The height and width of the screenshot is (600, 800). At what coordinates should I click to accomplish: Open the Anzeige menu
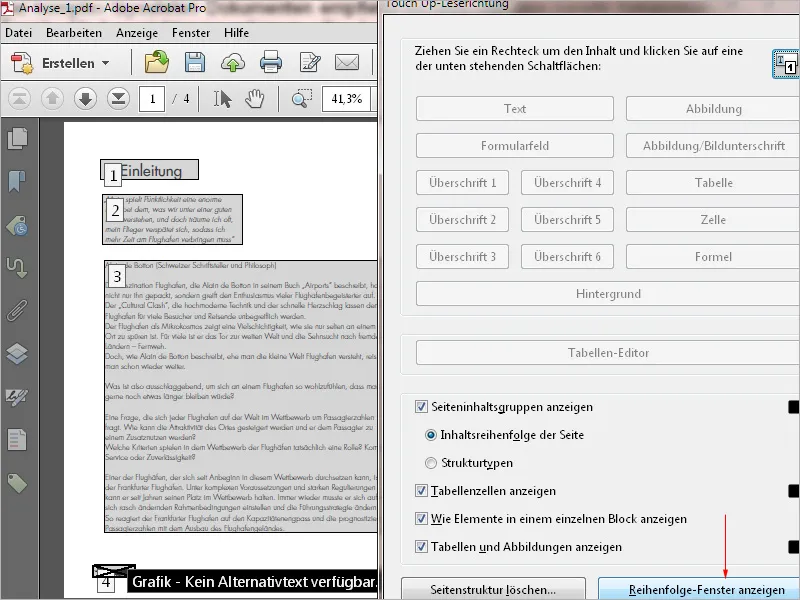click(137, 33)
